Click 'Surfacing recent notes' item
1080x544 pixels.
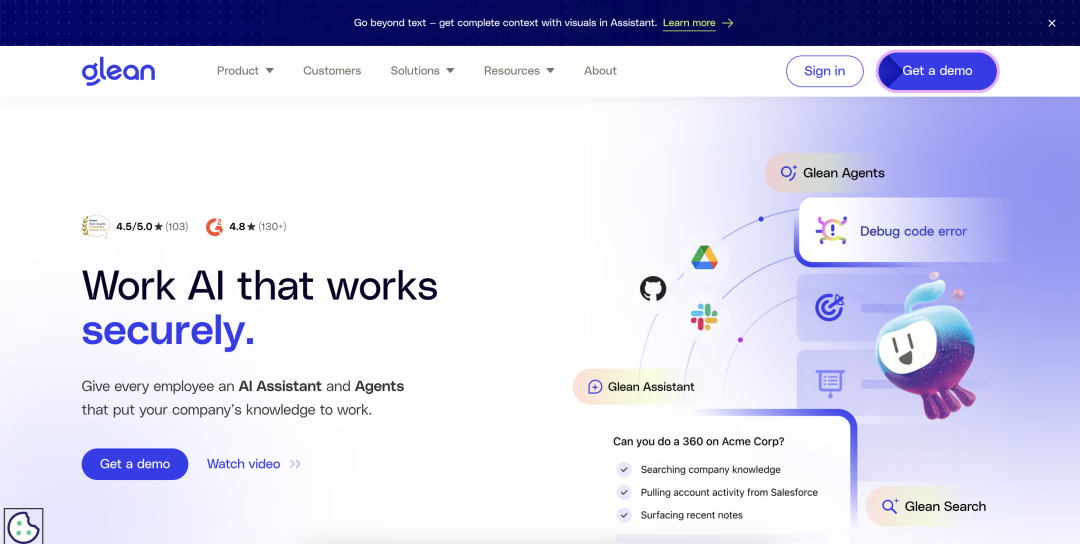coord(692,515)
